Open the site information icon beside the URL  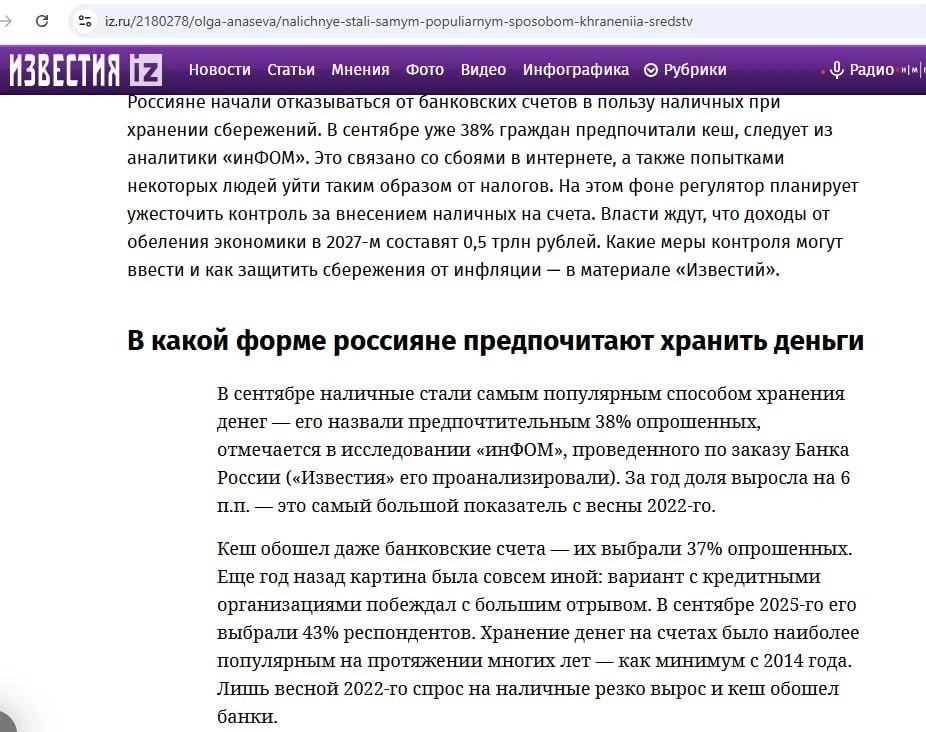point(85,21)
